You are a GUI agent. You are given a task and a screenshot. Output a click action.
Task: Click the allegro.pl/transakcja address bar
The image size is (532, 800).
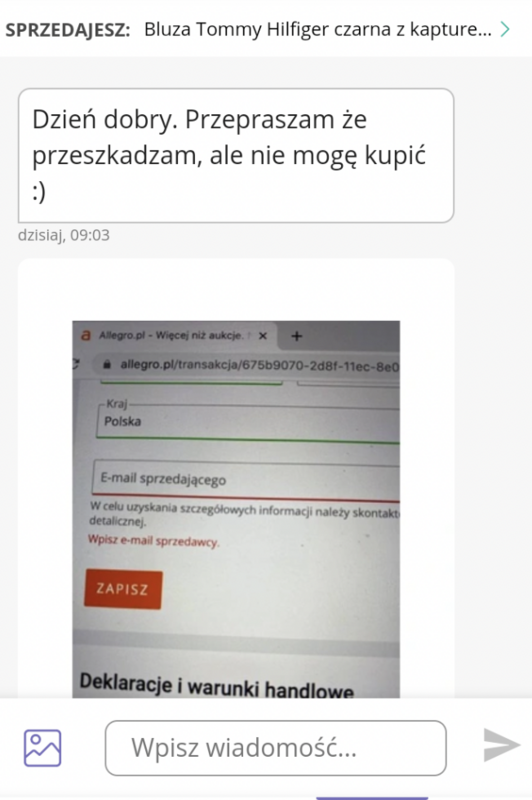246,365
